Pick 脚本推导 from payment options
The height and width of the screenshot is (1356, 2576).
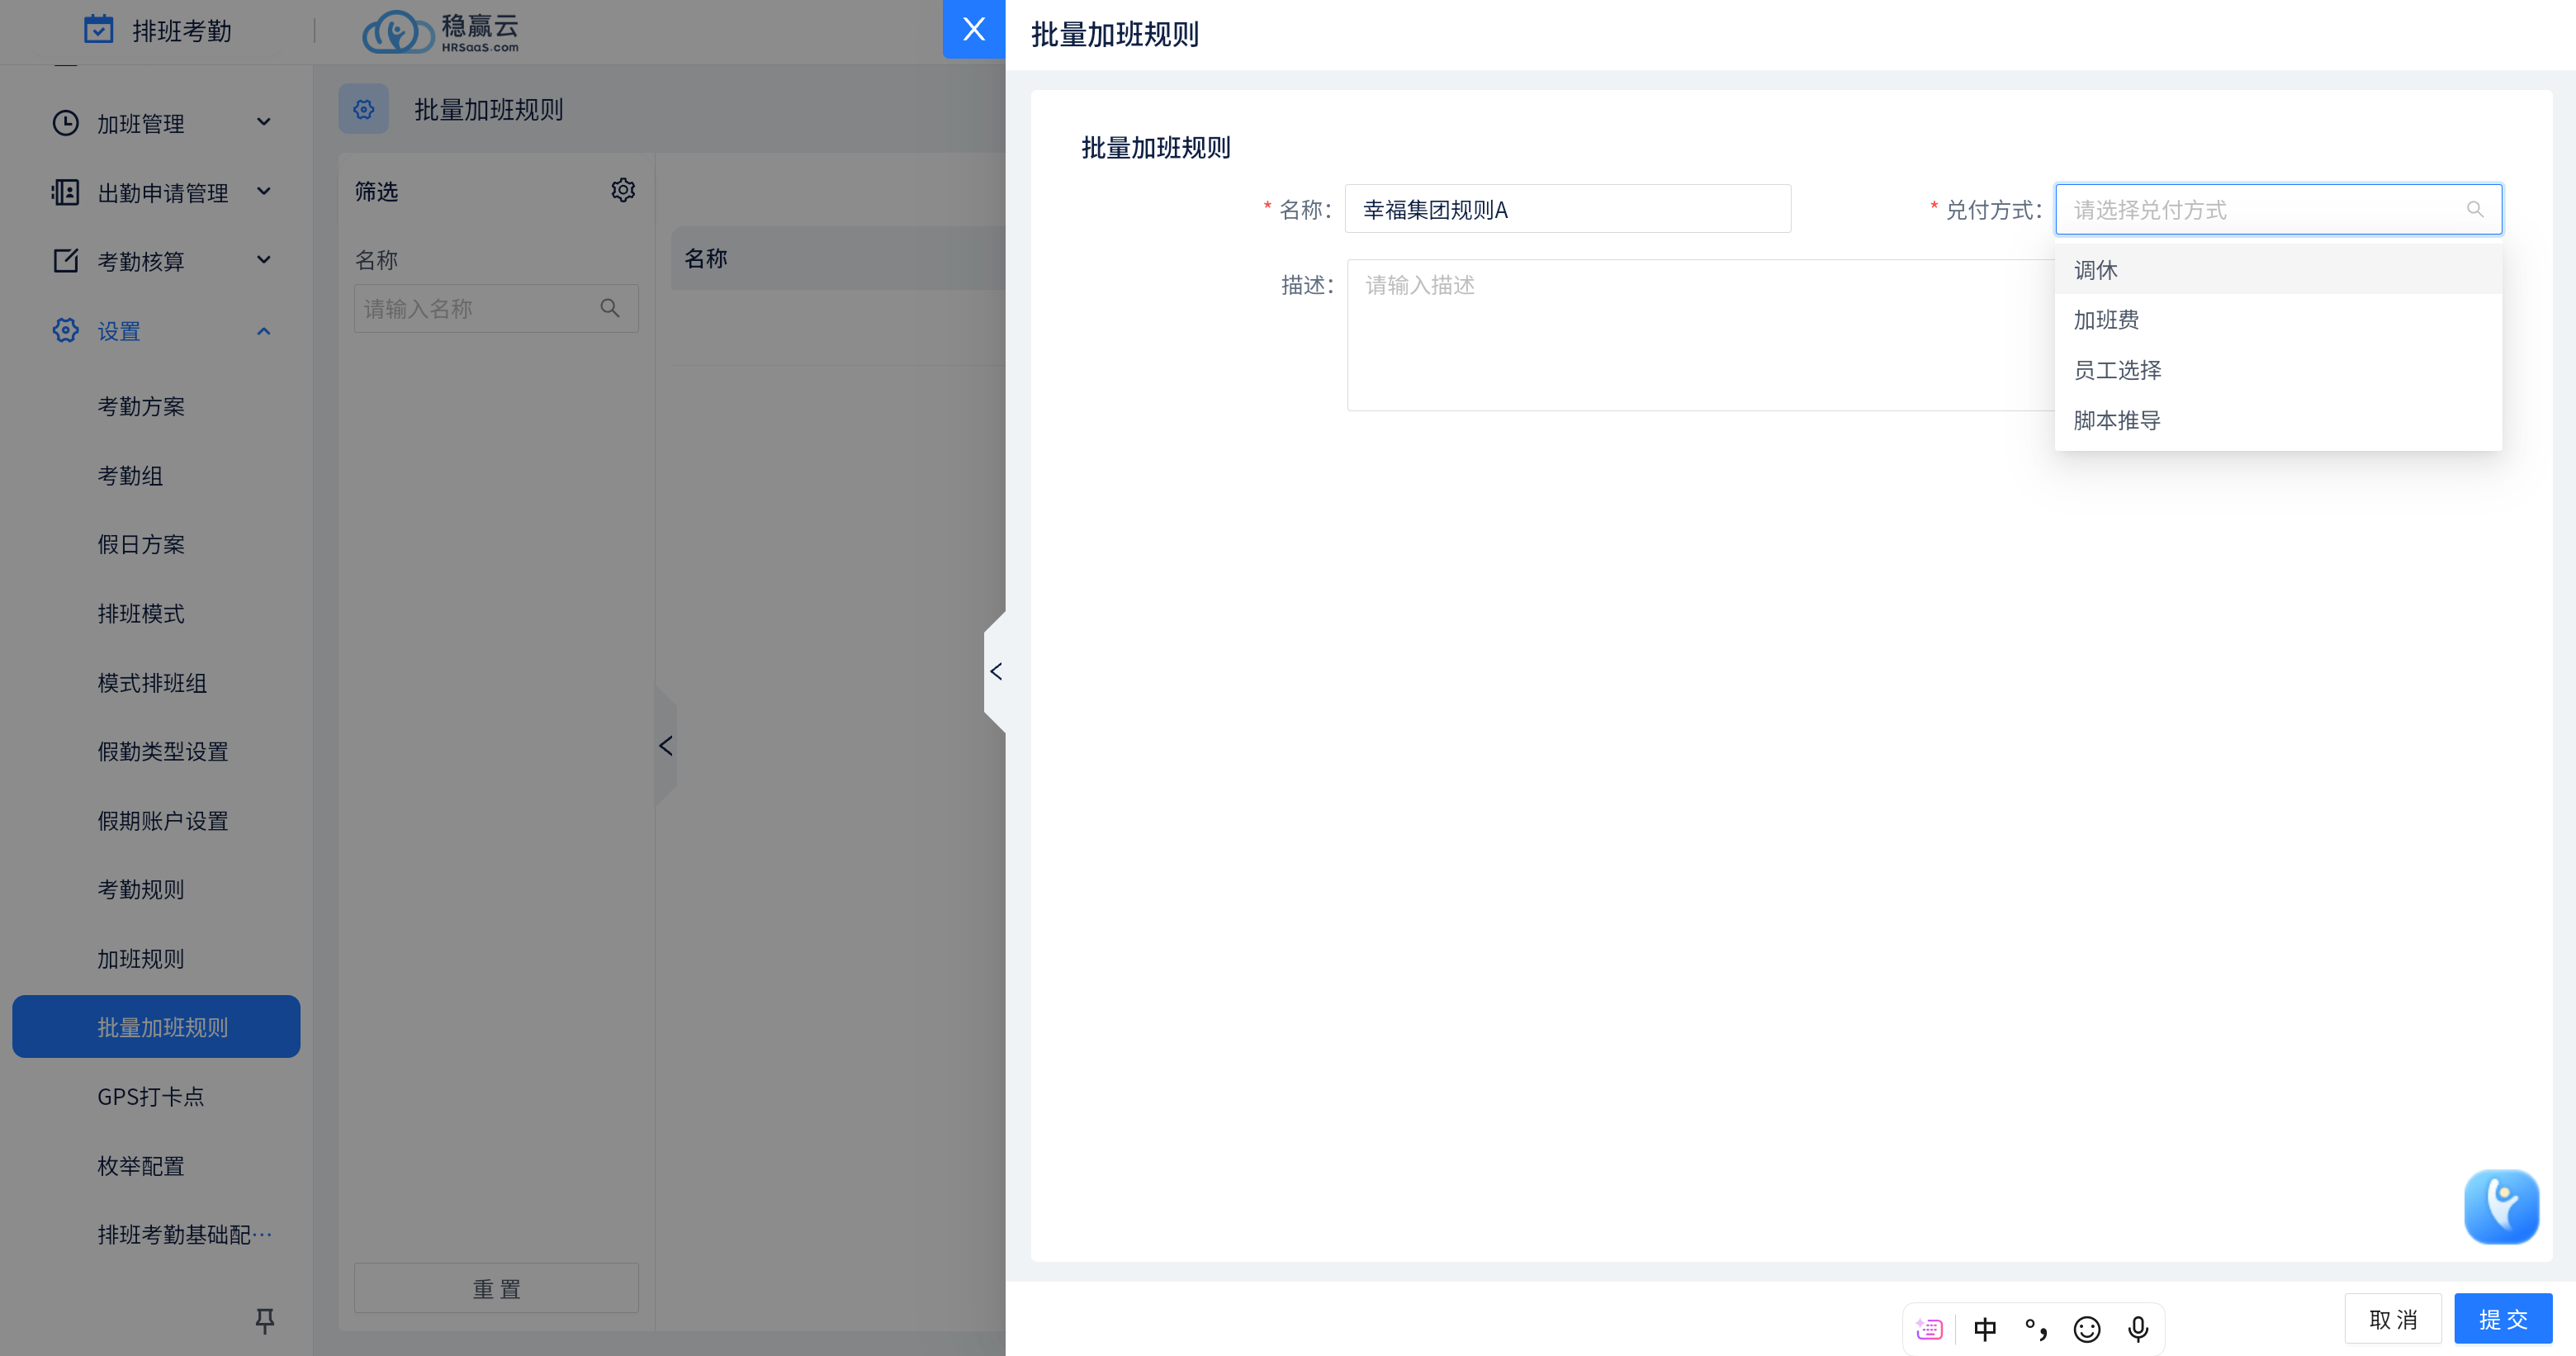pos(2117,420)
